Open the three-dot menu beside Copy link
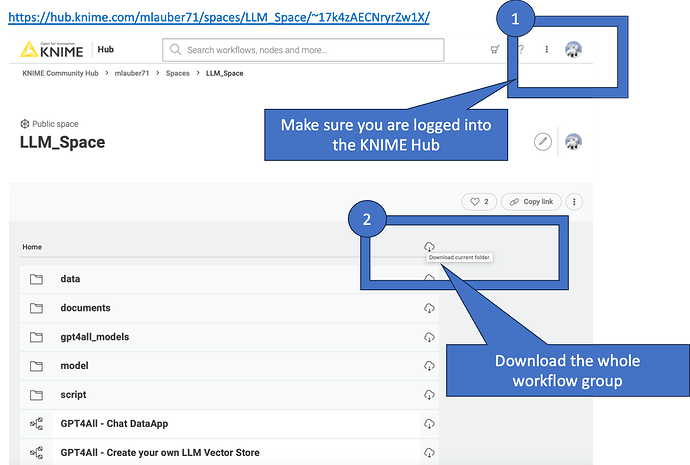This screenshot has width=690, height=465. (x=574, y=201)
